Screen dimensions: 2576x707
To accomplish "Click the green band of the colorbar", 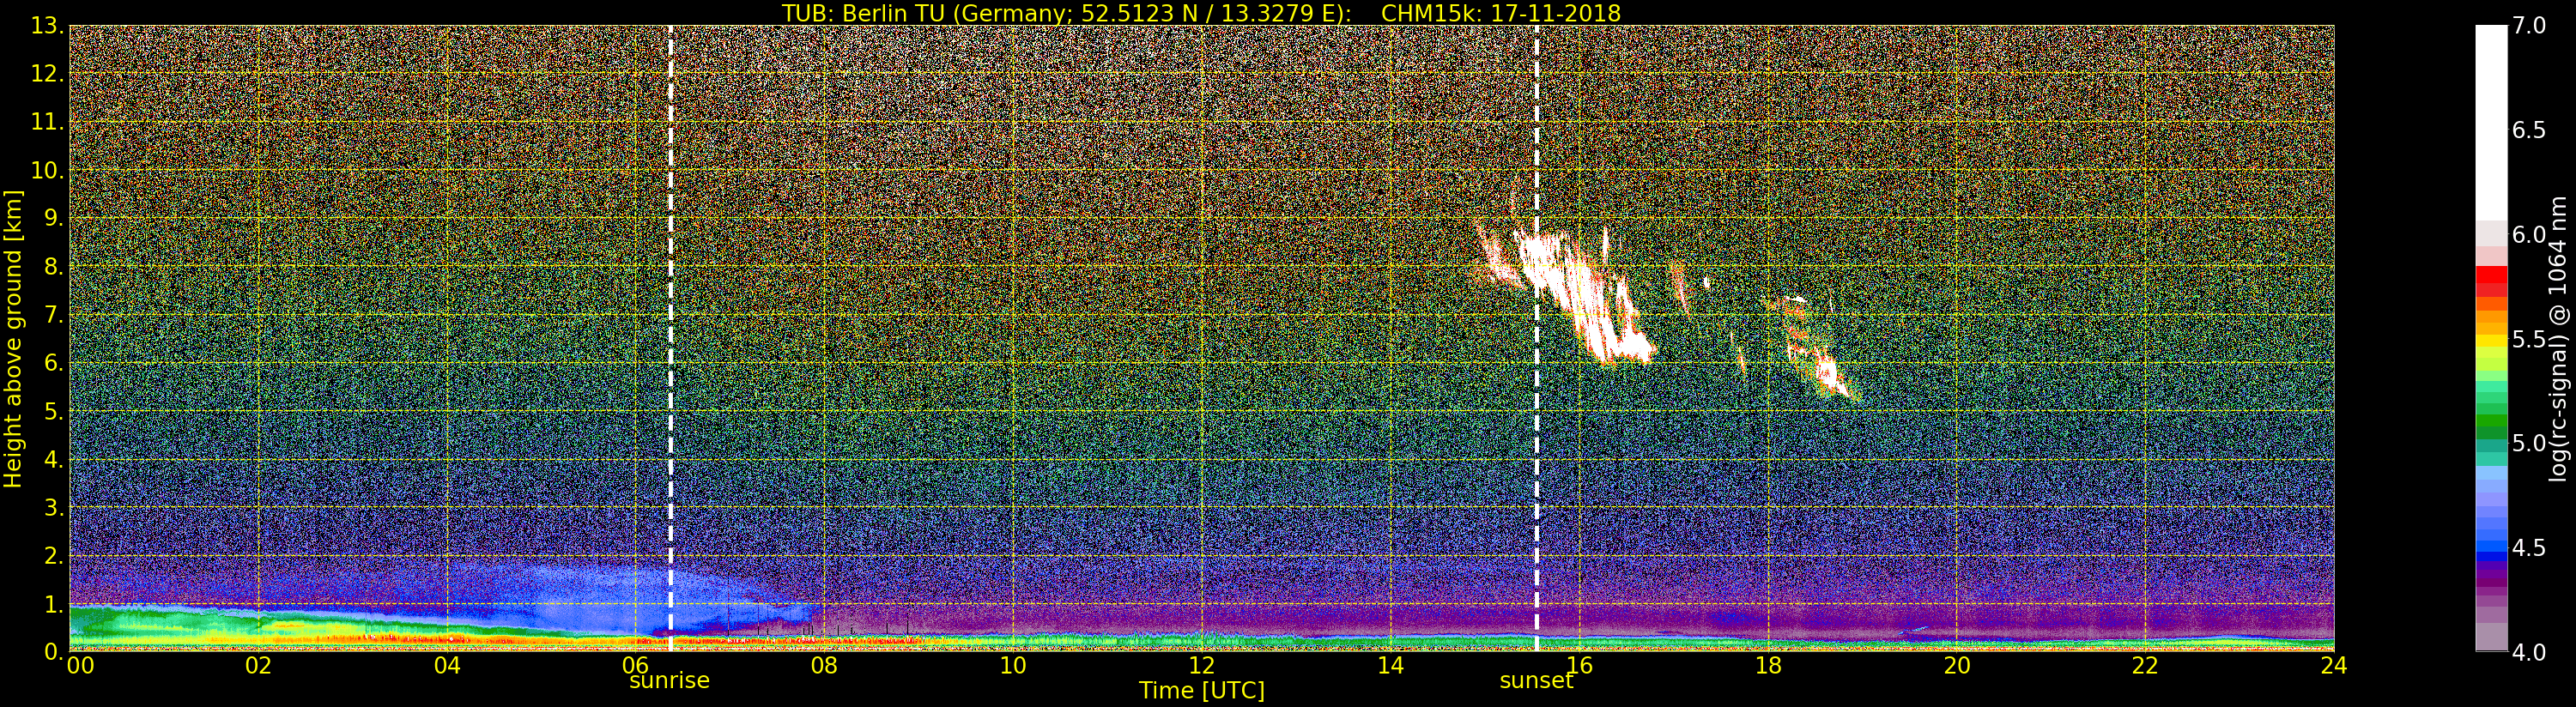I will 2491,422.
